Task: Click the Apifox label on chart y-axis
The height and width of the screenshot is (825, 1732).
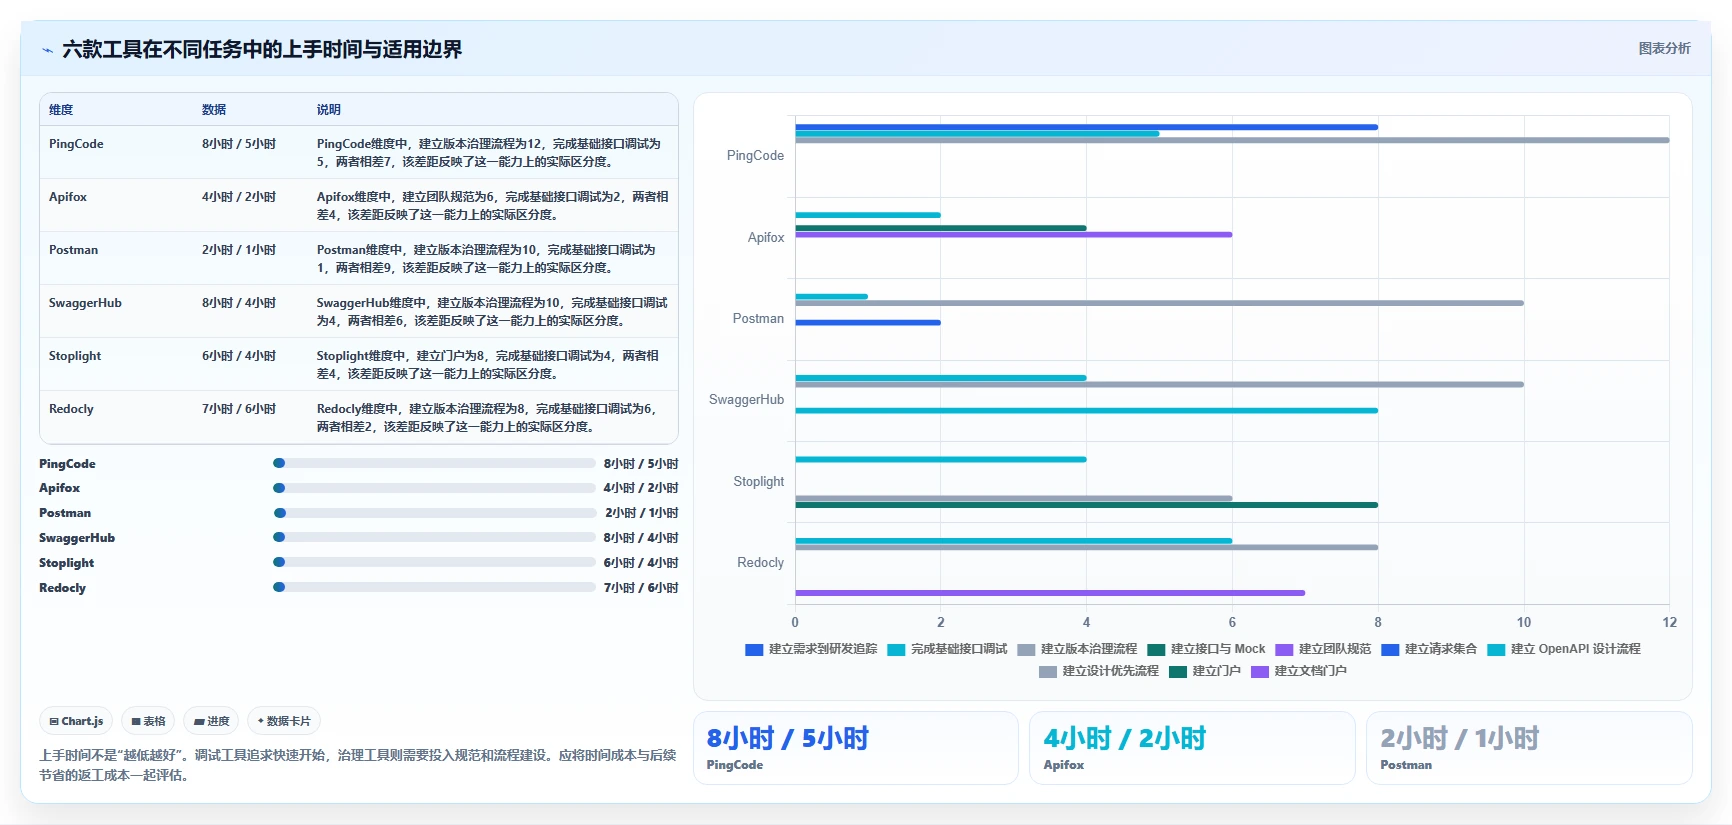Action: click(766, 237)
